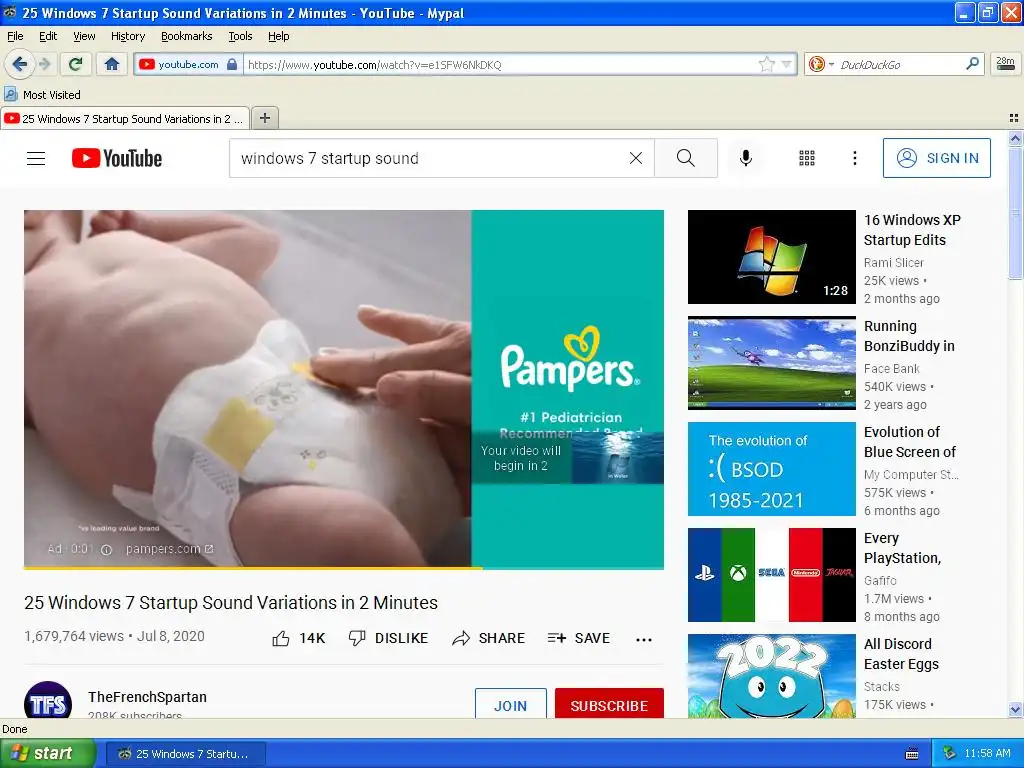Click the 28m toolbar button
The width and height of the screenshot is (1024, 768).
[1005, 64]
